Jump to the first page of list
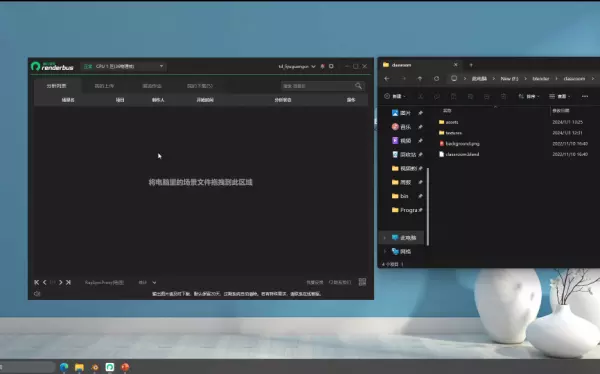The height and width of the screenshot is (374, 600). coord(36,283)
